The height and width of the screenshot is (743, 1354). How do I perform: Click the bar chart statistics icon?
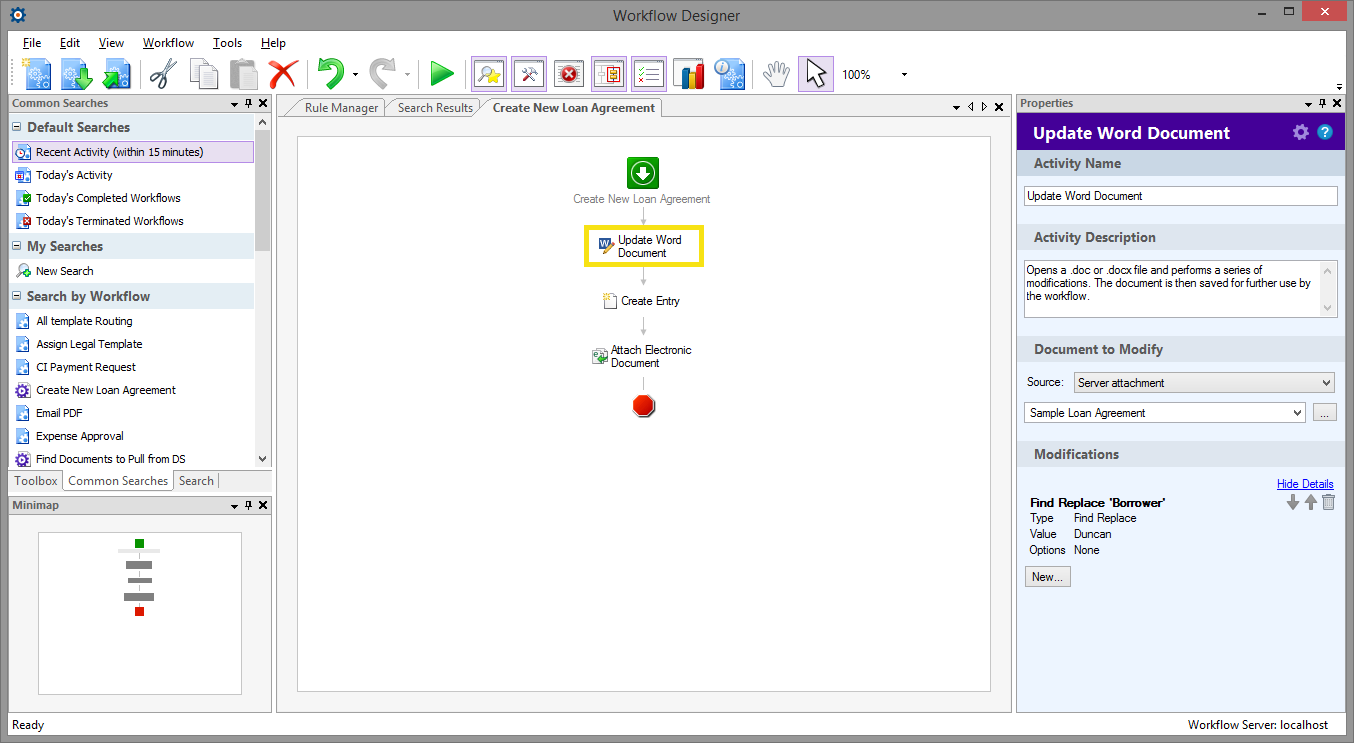tap(689, 74)
